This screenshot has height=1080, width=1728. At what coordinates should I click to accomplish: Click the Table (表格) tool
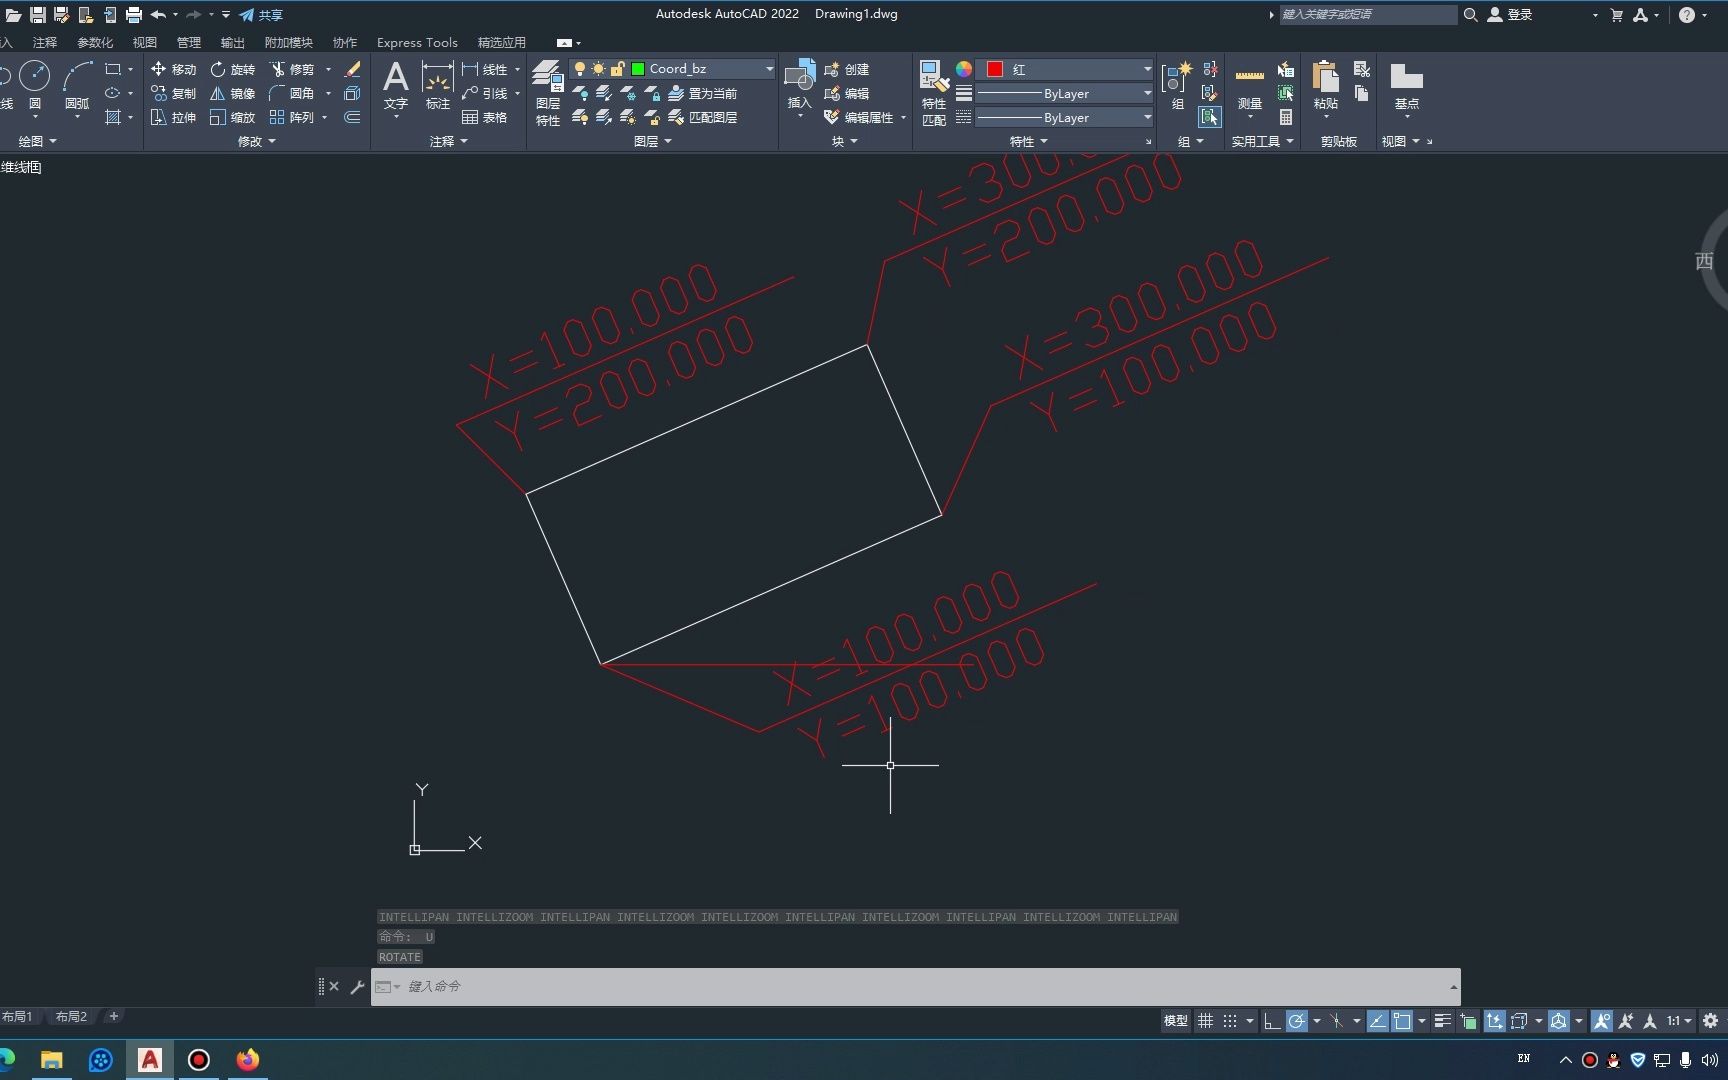(485, 117)
